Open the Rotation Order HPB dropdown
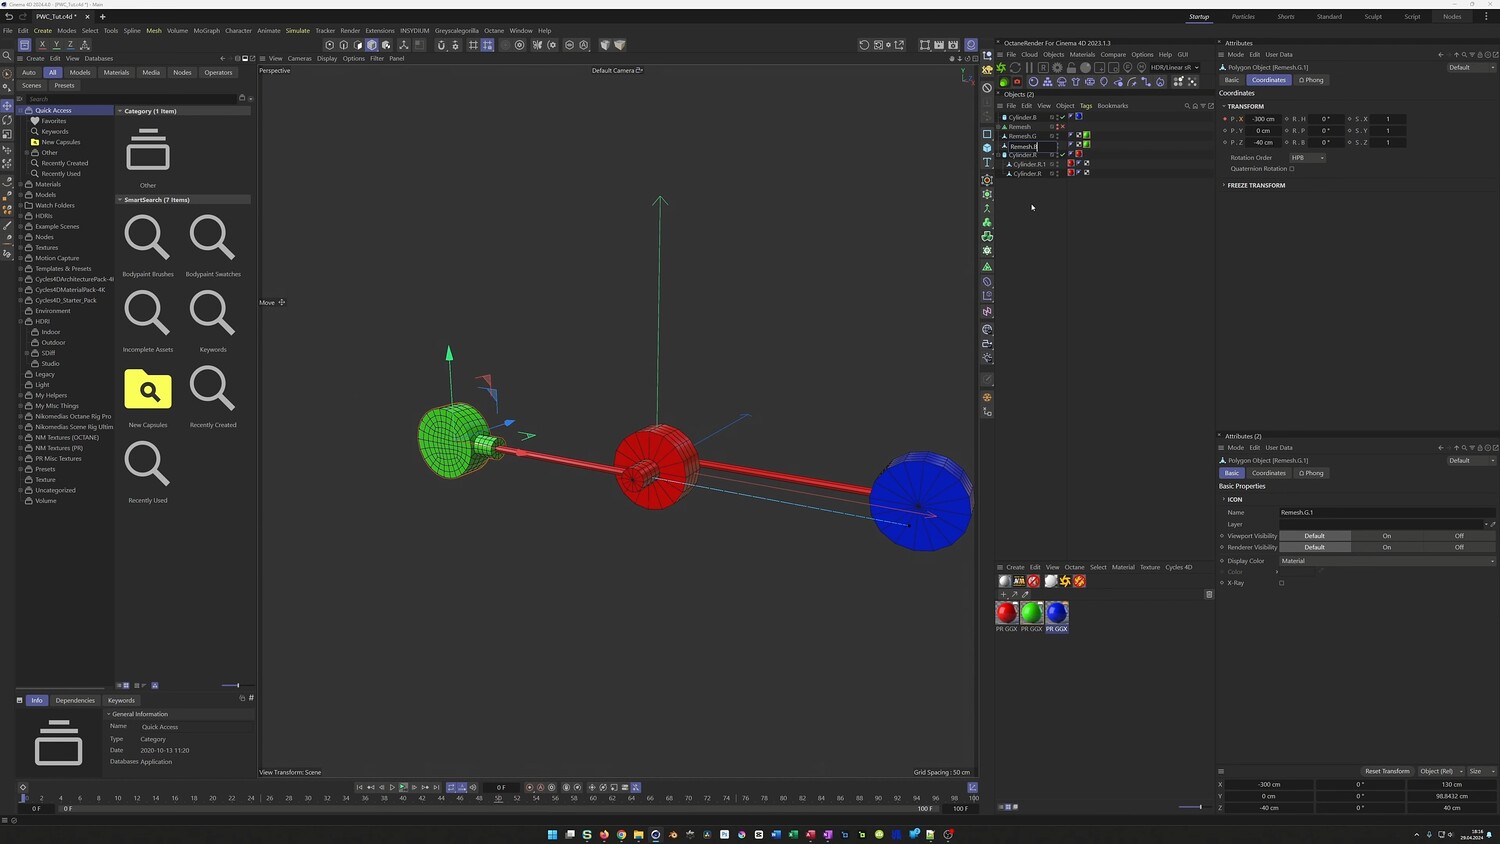The height and width of the screenshot is (844, 1500). click(1307, 158)
